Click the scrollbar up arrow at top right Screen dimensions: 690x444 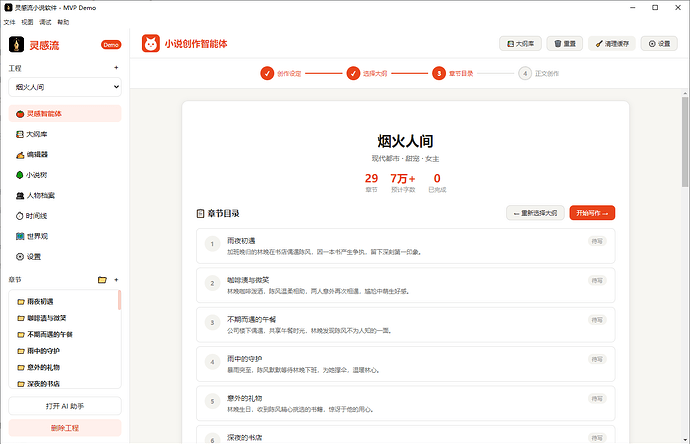point(685,93)
